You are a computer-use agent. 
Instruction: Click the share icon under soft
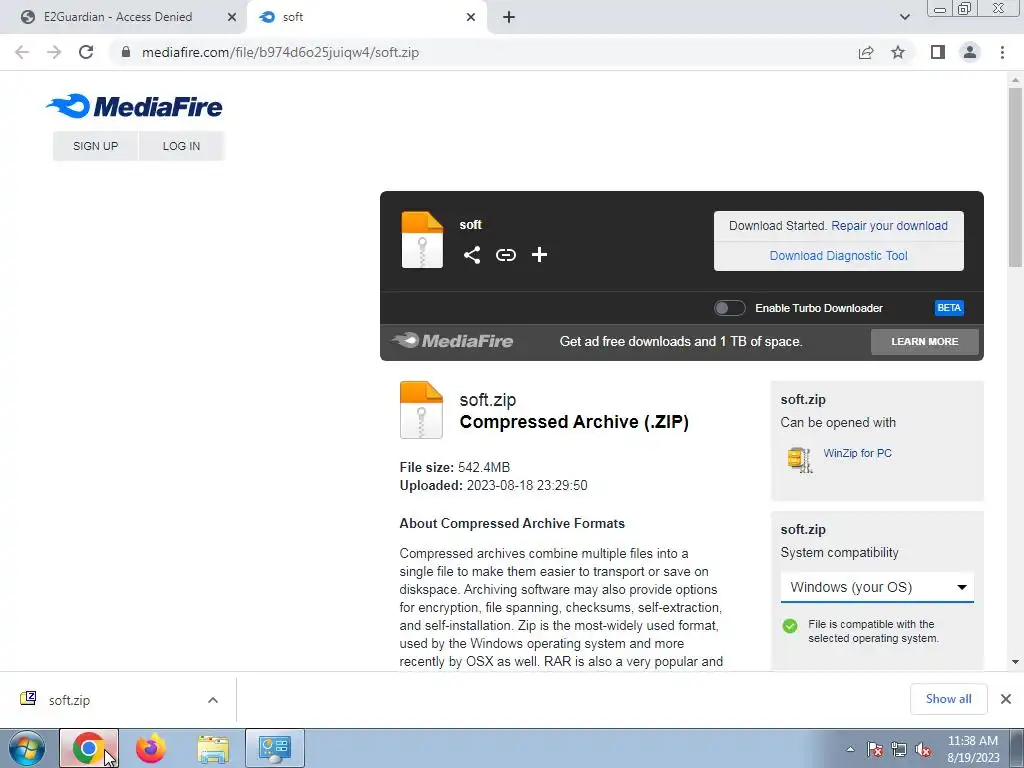(472, 255)
